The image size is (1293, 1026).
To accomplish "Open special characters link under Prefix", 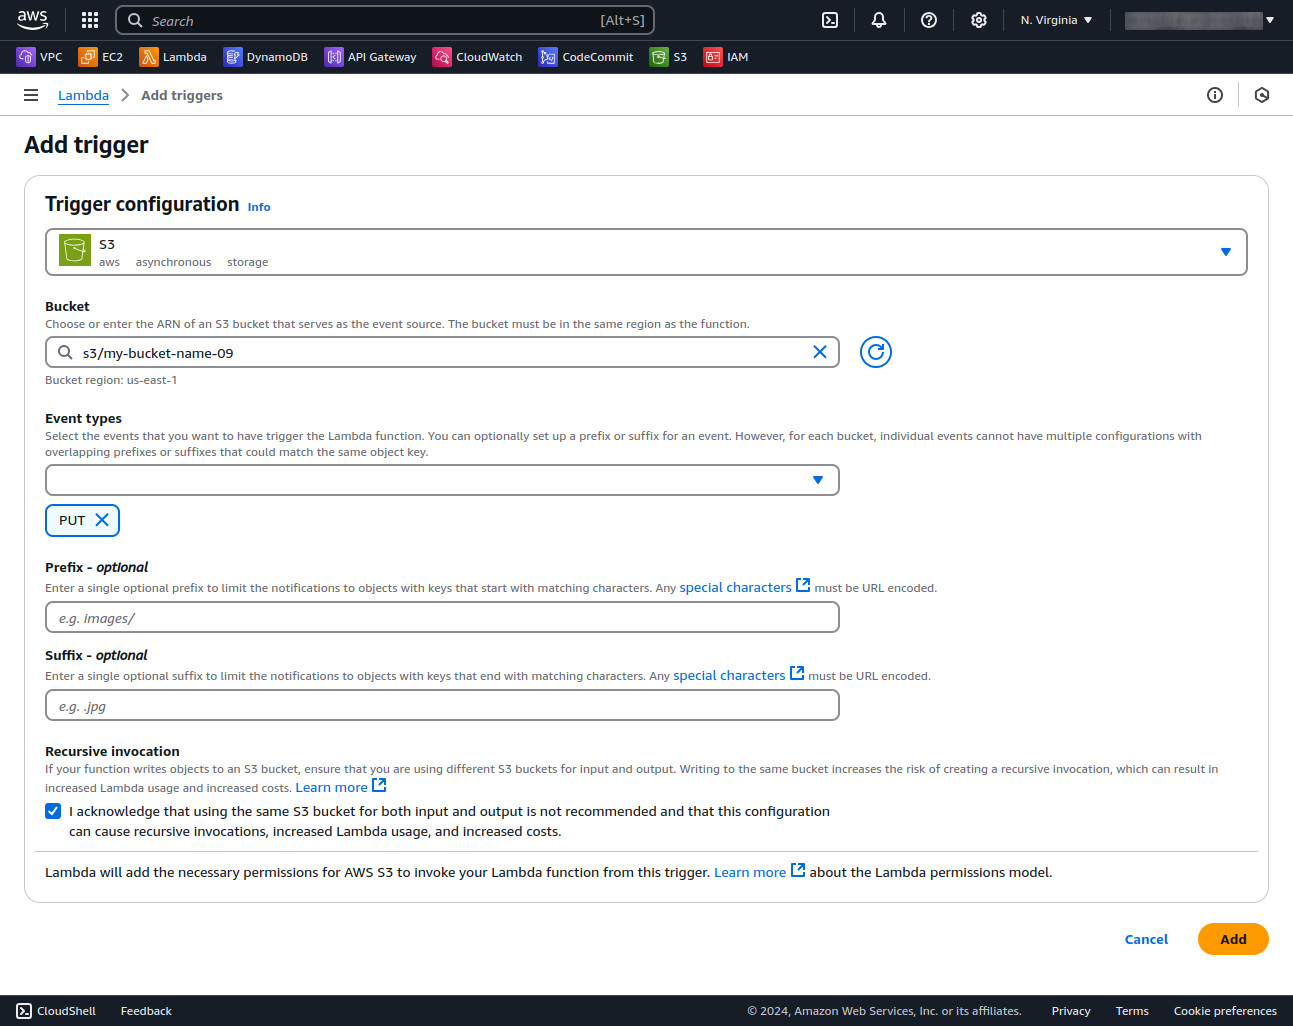I will pyautogui.click(x=735, y=587).
